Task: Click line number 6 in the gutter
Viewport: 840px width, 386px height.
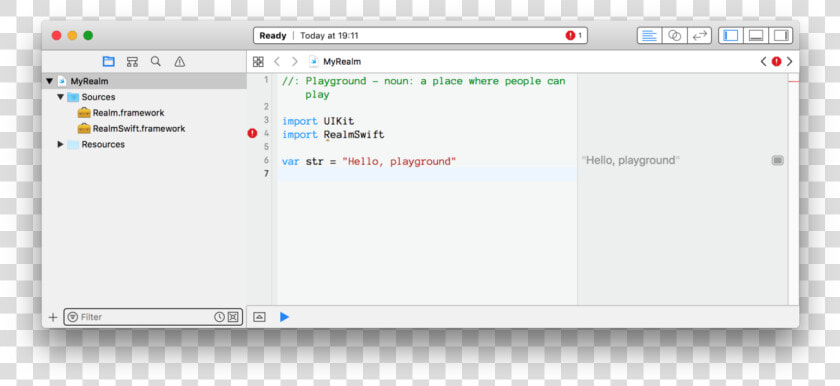Action: click(x=266, y=160)
